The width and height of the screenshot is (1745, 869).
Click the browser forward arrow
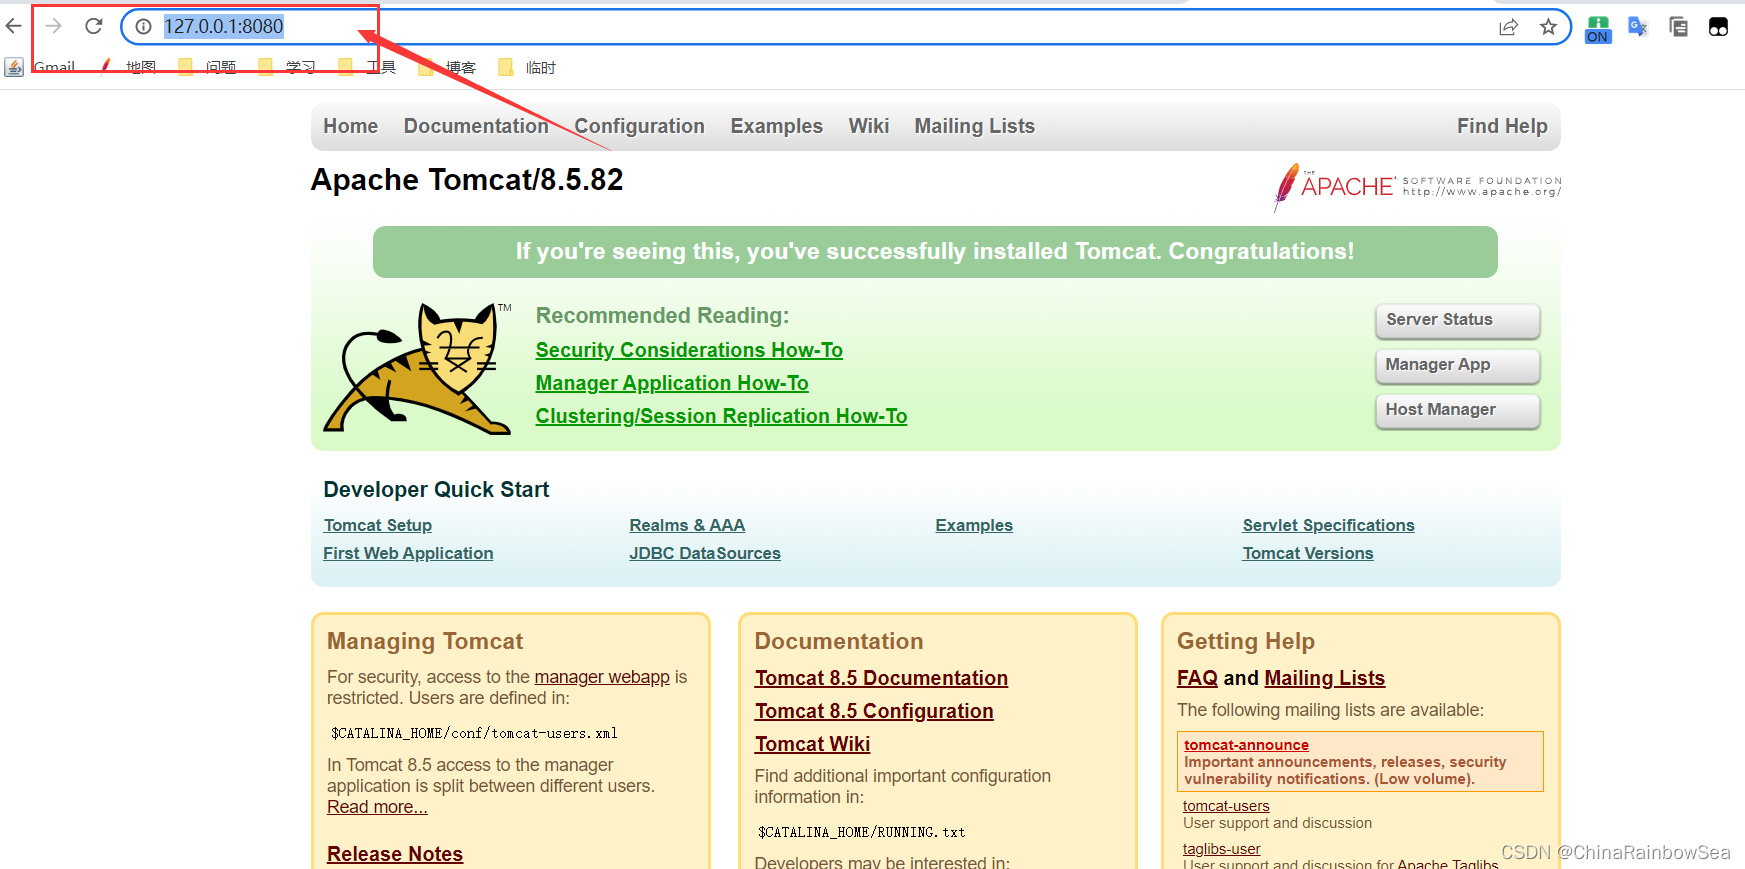pos(54,26)
